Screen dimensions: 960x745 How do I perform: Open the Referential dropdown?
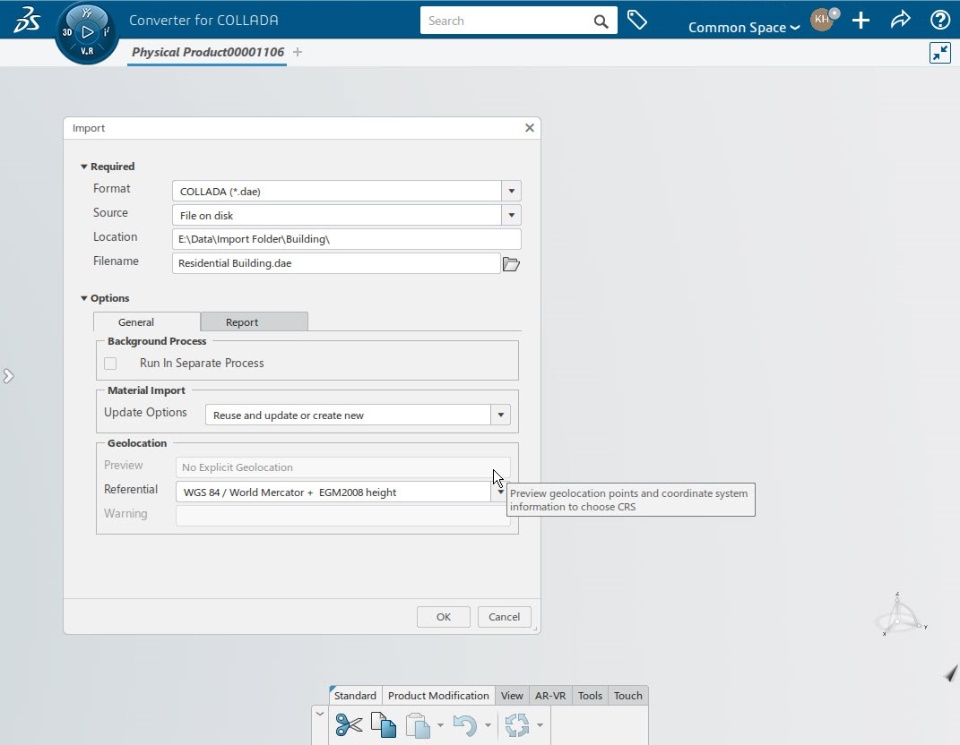500,492
